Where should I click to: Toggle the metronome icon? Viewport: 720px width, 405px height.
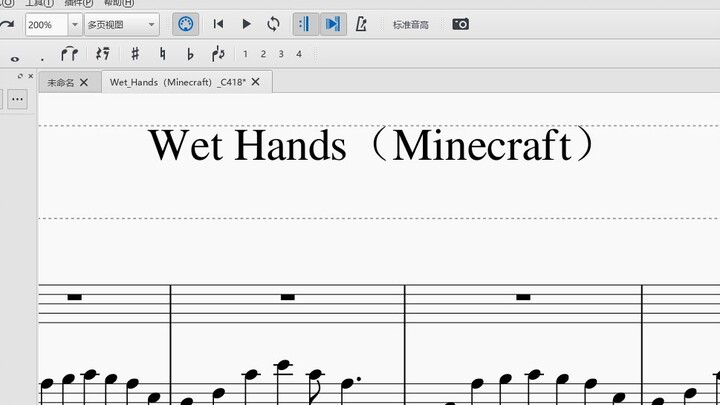click(x=361, y=24)
